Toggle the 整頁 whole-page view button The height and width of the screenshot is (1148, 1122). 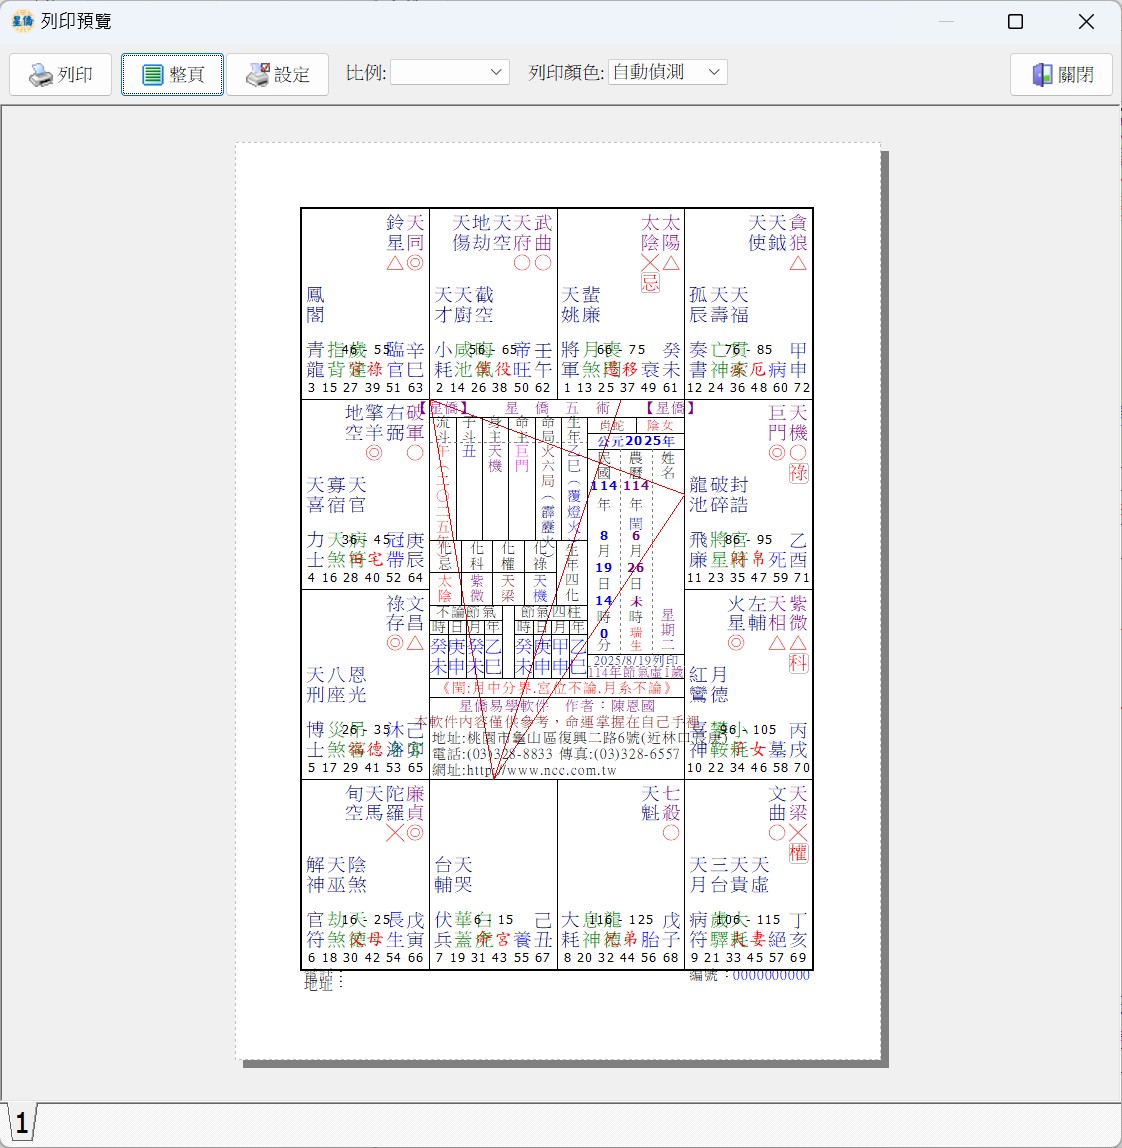tap(172, 75)
